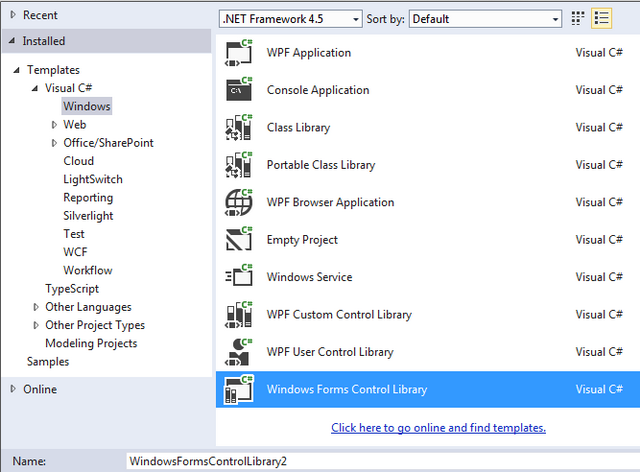This screenshot has width=640, height=472.
Task: Select the Windows Forms Control Library name
Action: [x=347, y=389]
